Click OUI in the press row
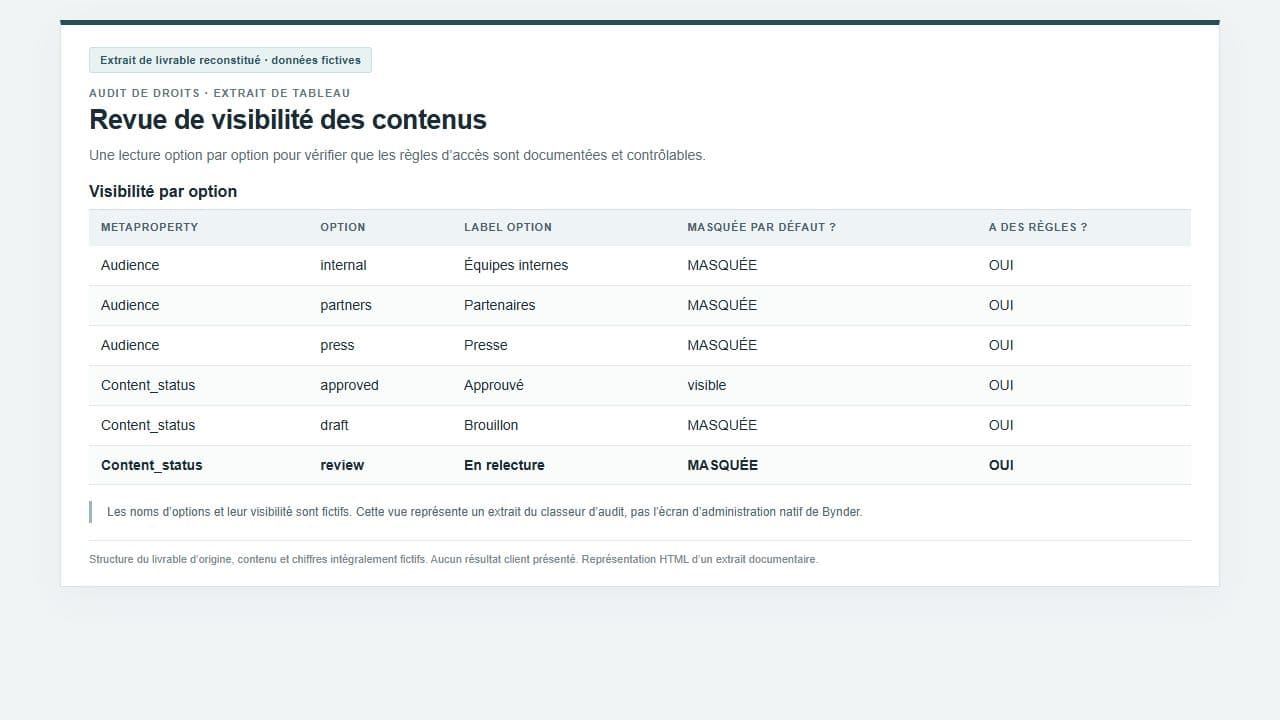 pos(1001,345)
